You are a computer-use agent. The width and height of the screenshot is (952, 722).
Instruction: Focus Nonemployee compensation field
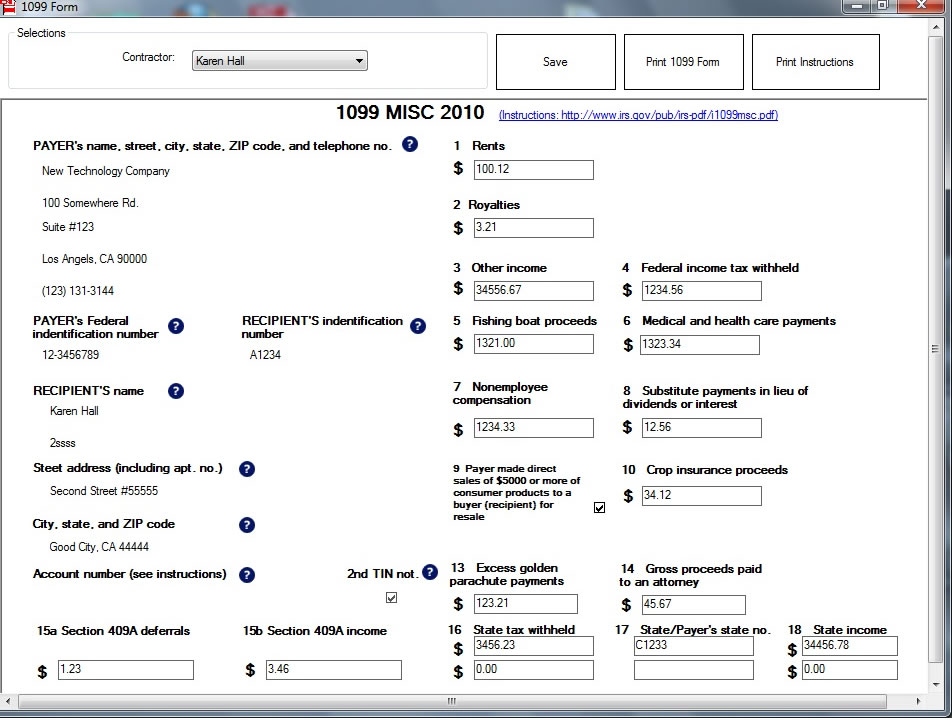click(x=534, y=428)
